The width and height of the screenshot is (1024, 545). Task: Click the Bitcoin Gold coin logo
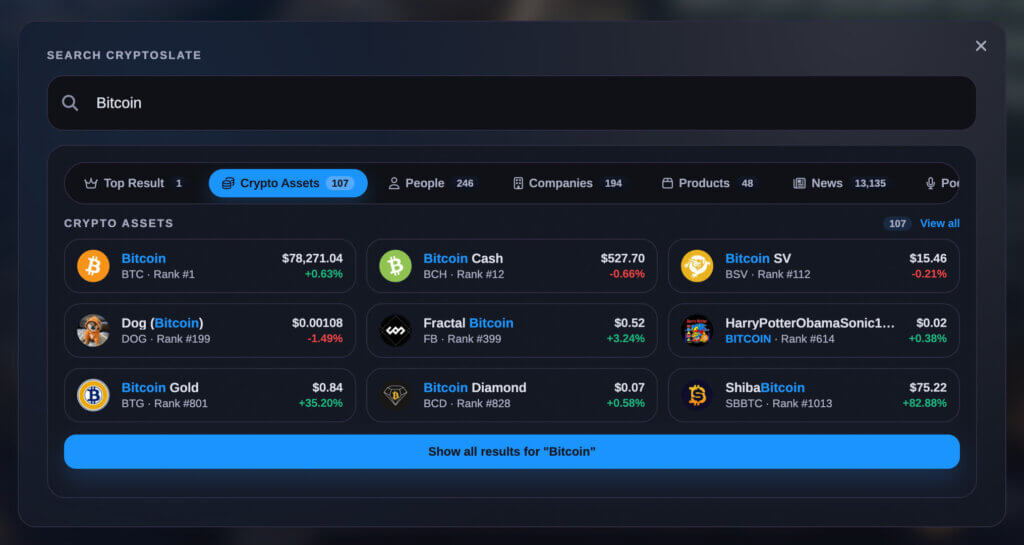[x=93, y=395]
